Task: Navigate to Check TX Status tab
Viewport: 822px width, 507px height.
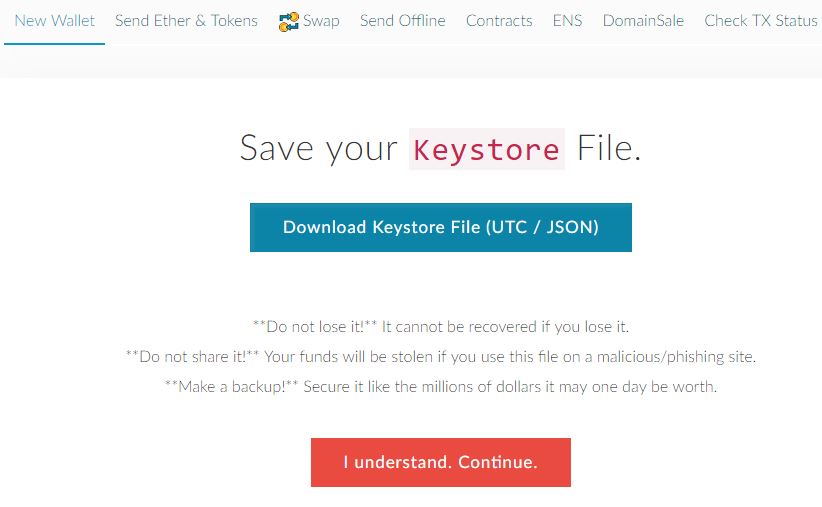Action: pyautogui.click(x=760, y=21)
